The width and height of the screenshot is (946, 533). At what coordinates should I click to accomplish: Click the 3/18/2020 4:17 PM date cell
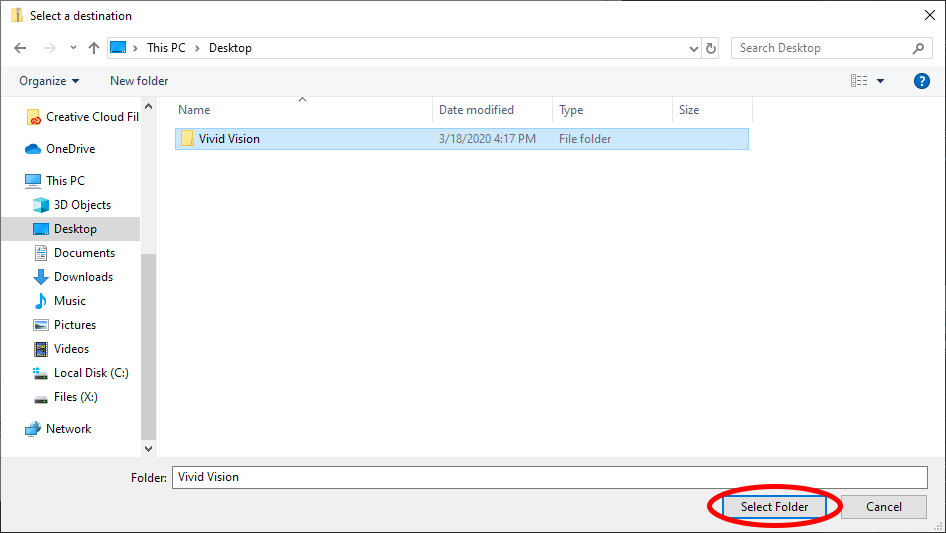[487, 139]
